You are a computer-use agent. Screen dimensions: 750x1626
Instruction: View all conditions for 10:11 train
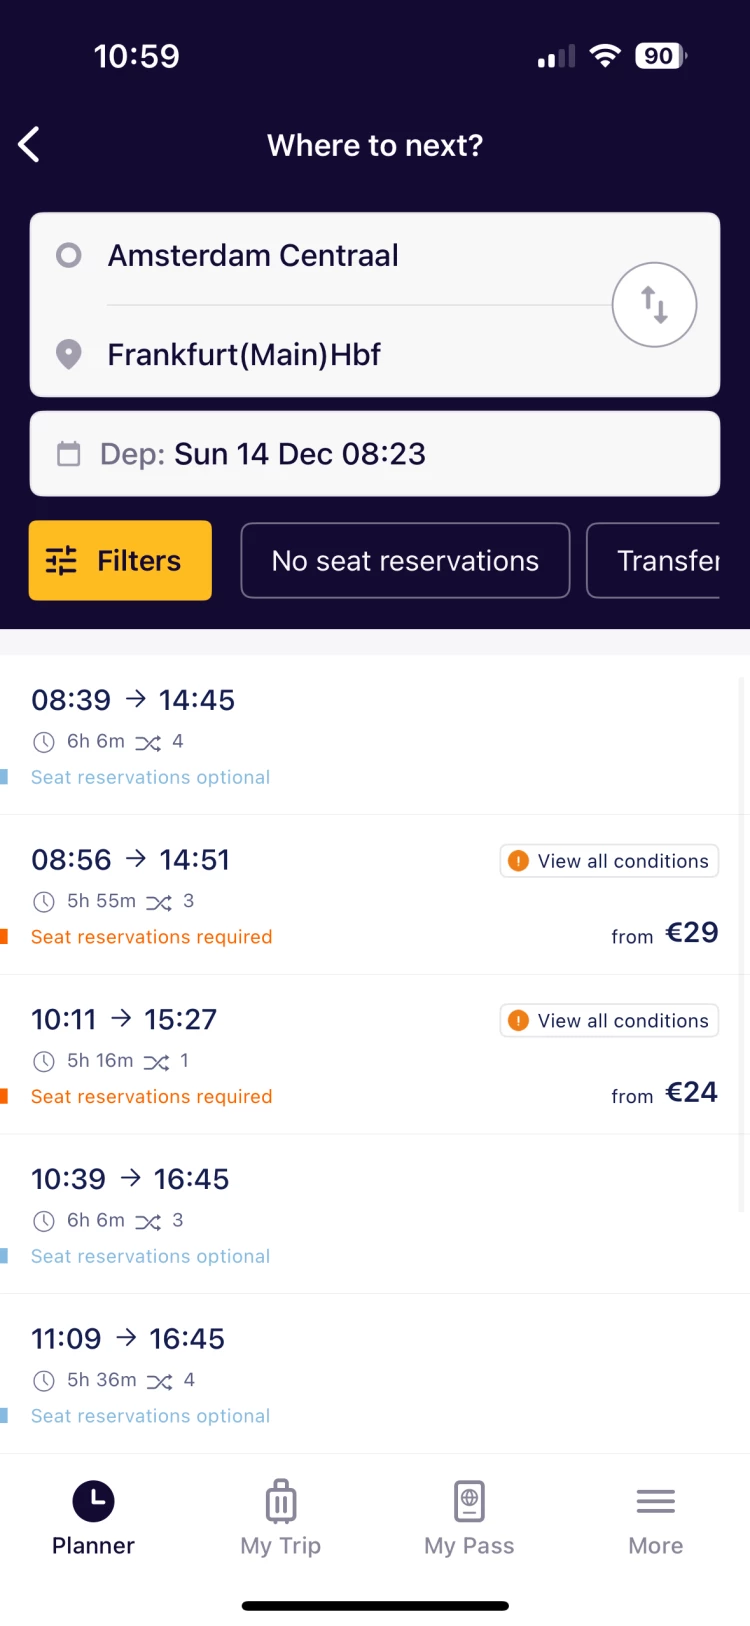coord(609,1021)
